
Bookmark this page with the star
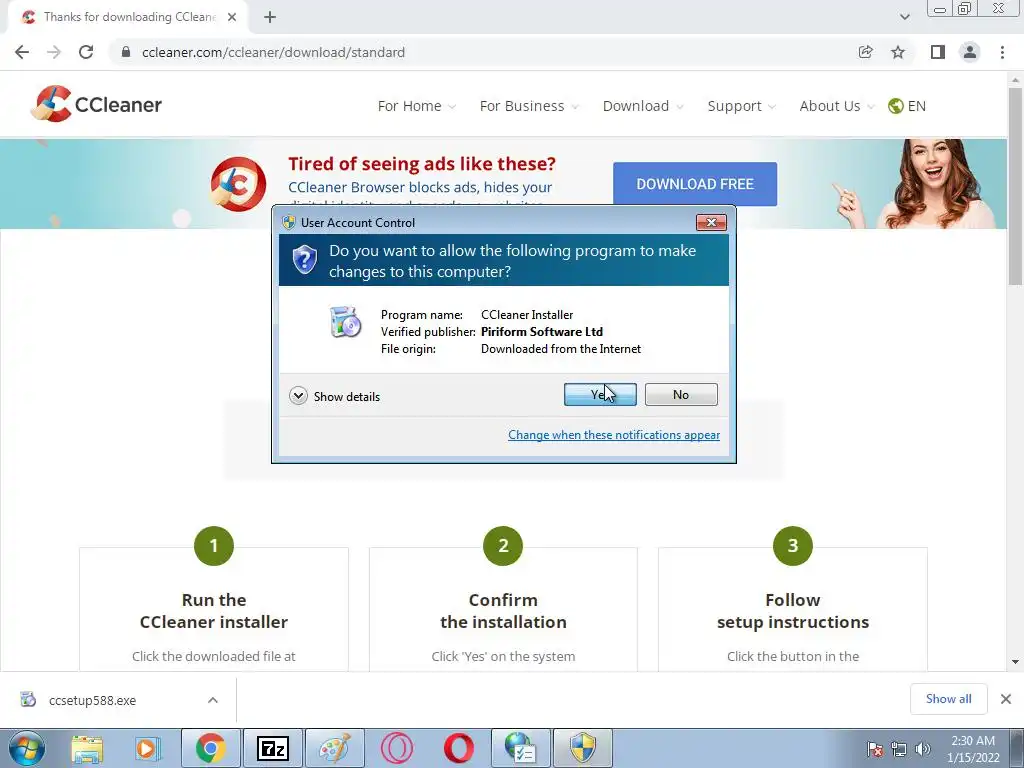coord(898,52)
